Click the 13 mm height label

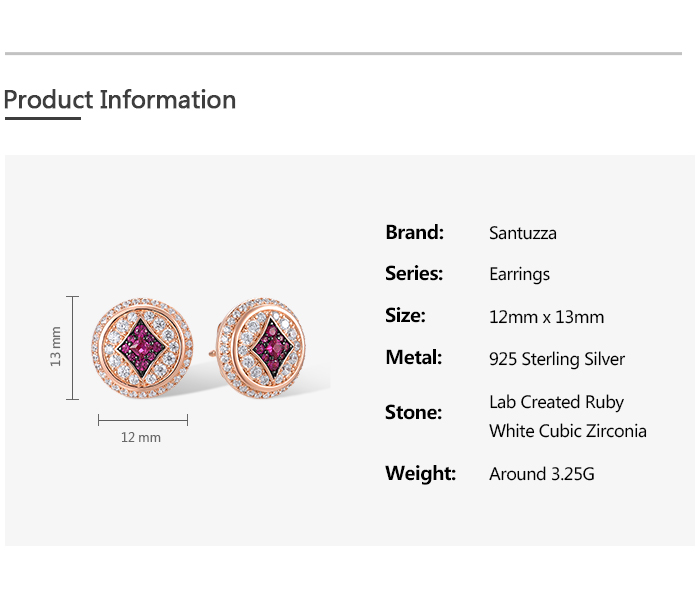click(x=57, y=346)
